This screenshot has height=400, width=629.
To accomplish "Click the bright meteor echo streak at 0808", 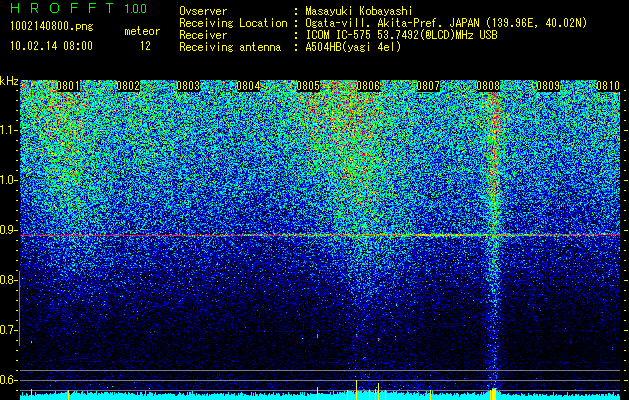I will click(x=494, y=241).
